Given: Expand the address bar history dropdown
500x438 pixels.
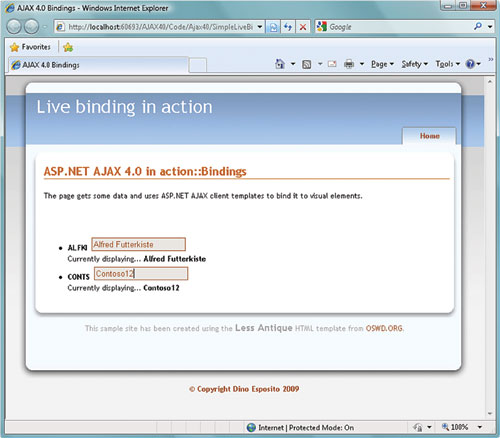Looking at the screenshot, I should 260,27.
